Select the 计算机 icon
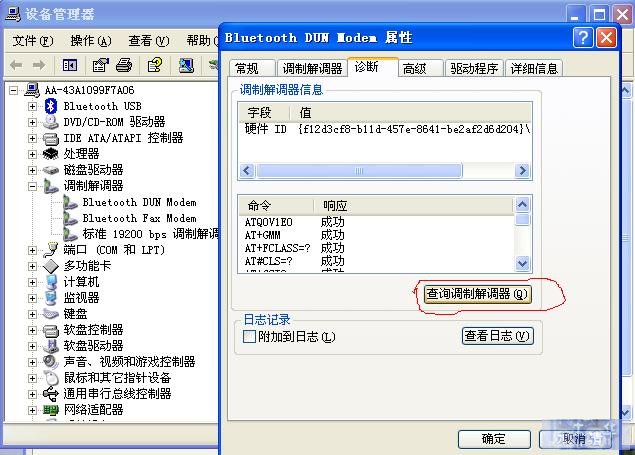 [51, 282]
